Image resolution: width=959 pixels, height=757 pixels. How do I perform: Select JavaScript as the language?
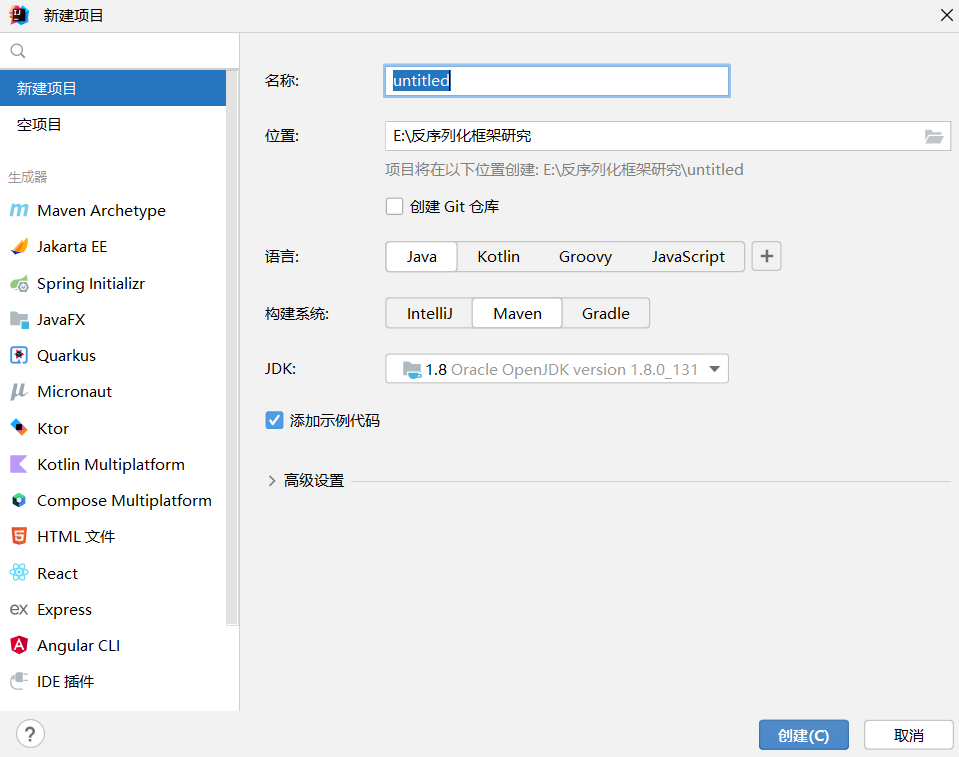688,256
